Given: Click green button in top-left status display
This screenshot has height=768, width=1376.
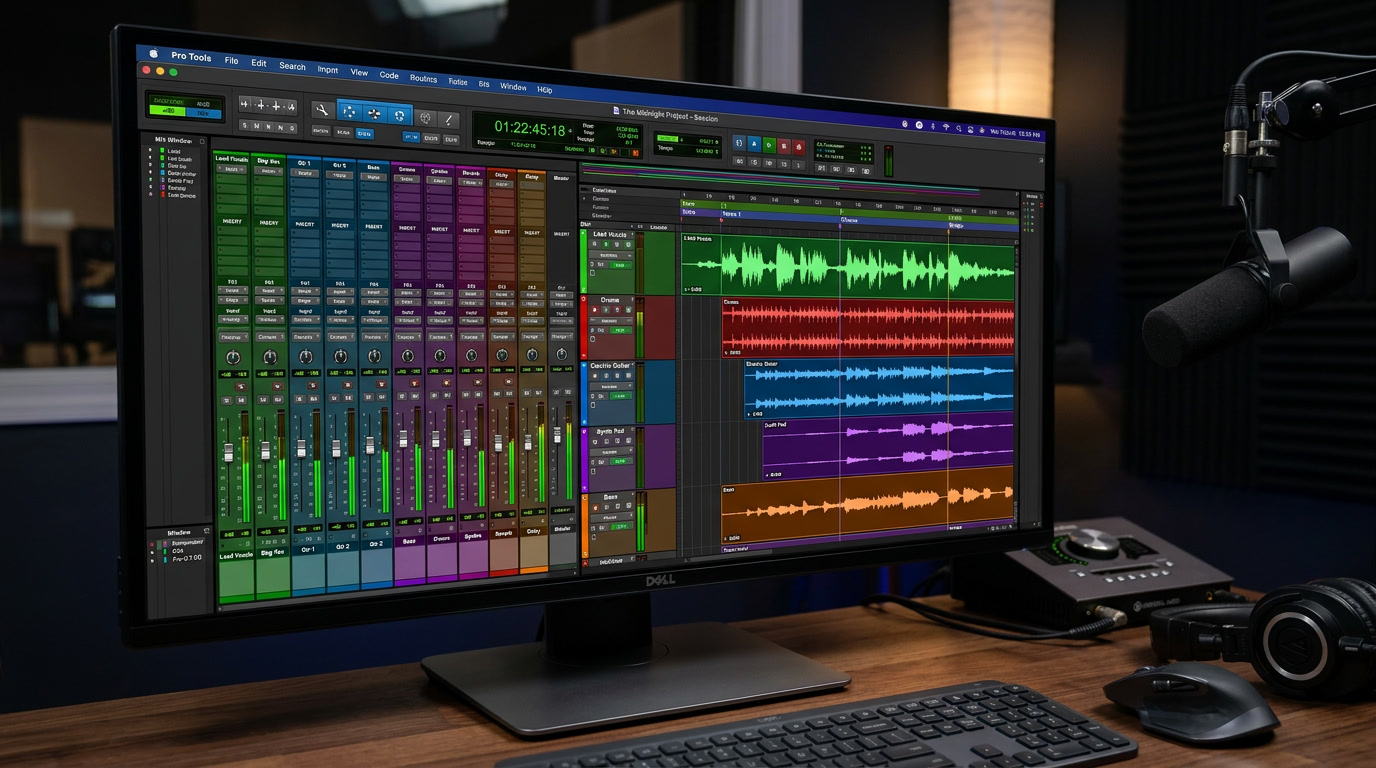Looking at the screenshot, I should [x=167, y=111].
